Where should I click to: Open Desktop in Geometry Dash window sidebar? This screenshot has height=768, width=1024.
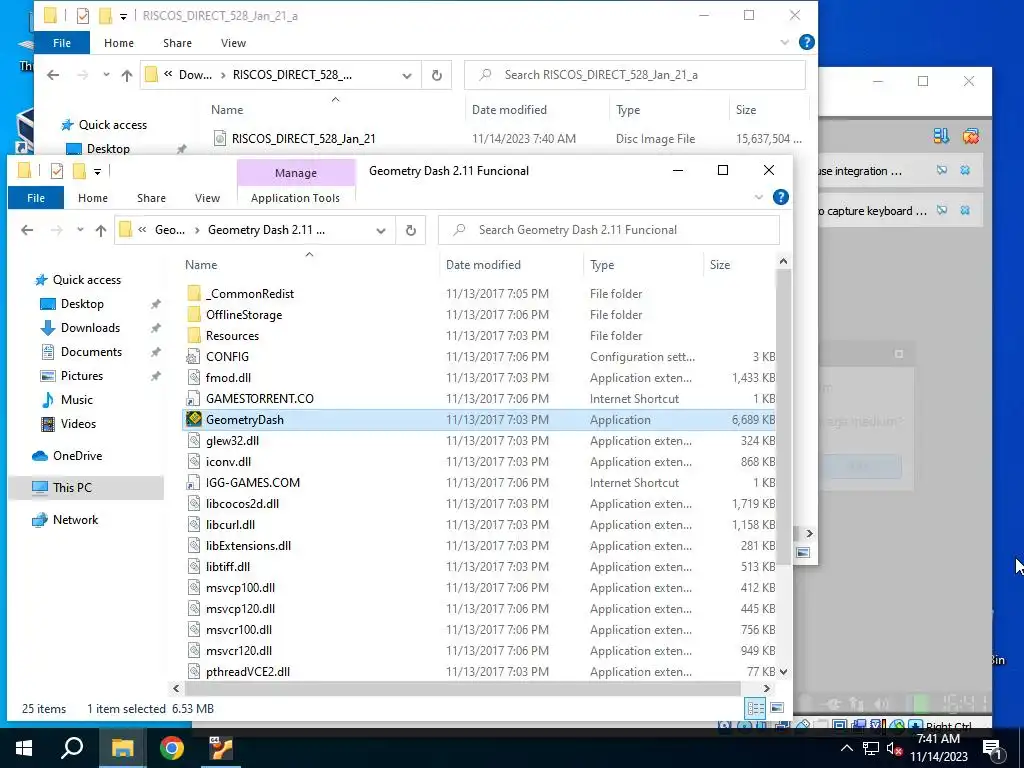tap(82, 304)
